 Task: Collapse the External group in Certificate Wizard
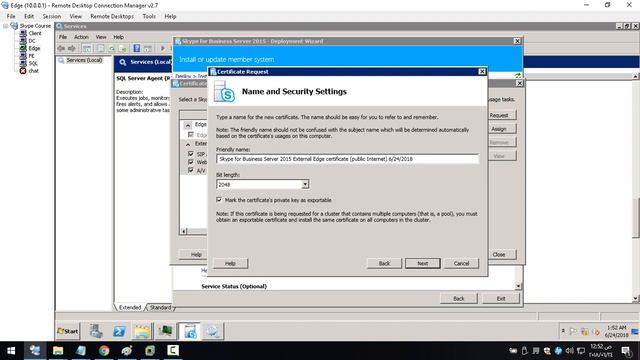[188, 144]
